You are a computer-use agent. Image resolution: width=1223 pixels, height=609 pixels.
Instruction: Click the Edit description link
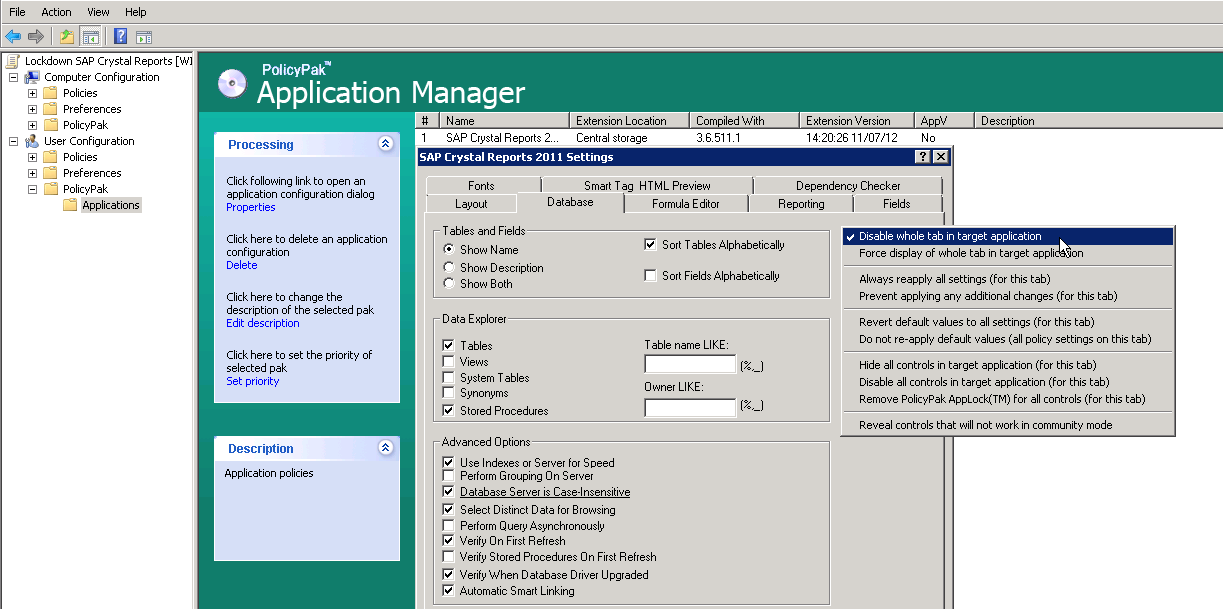(263, 323)
